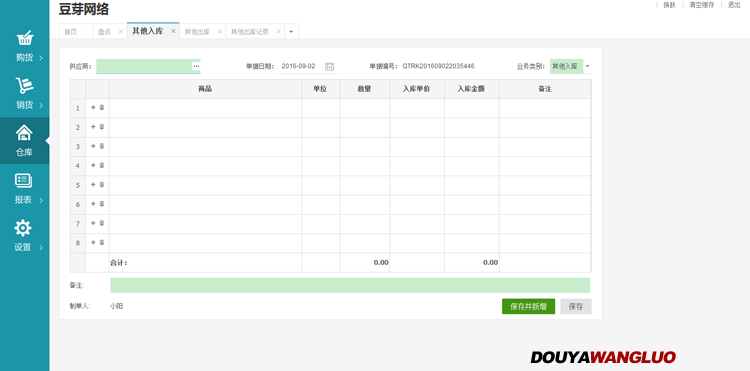Switch to the 盘点 tab
Image resolution: width=750 pixels, height=371 pixels.
point(104,32)
